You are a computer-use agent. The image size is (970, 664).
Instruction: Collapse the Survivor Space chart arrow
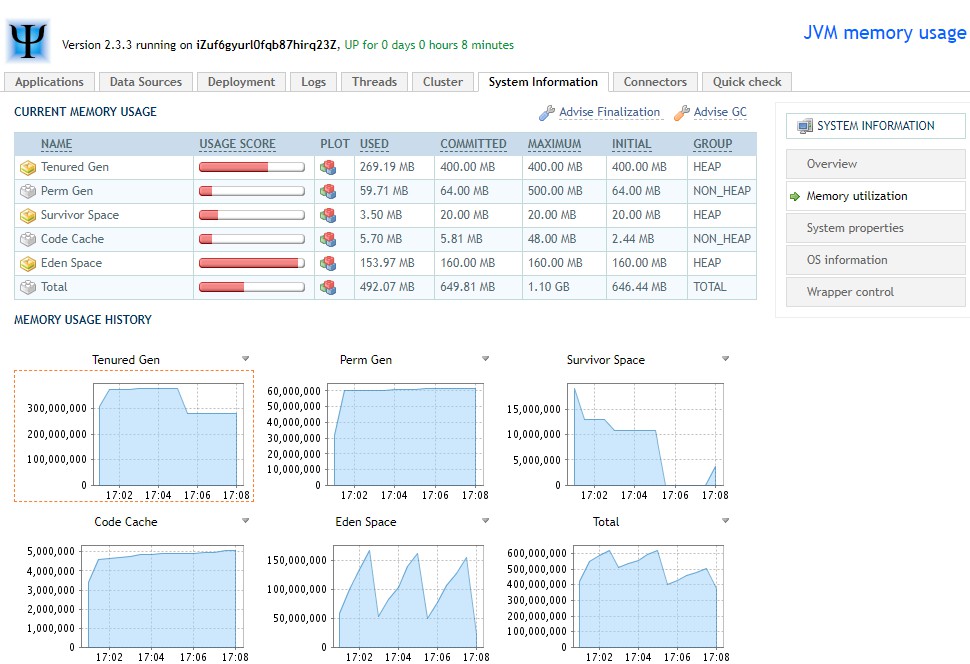(725, 359)
